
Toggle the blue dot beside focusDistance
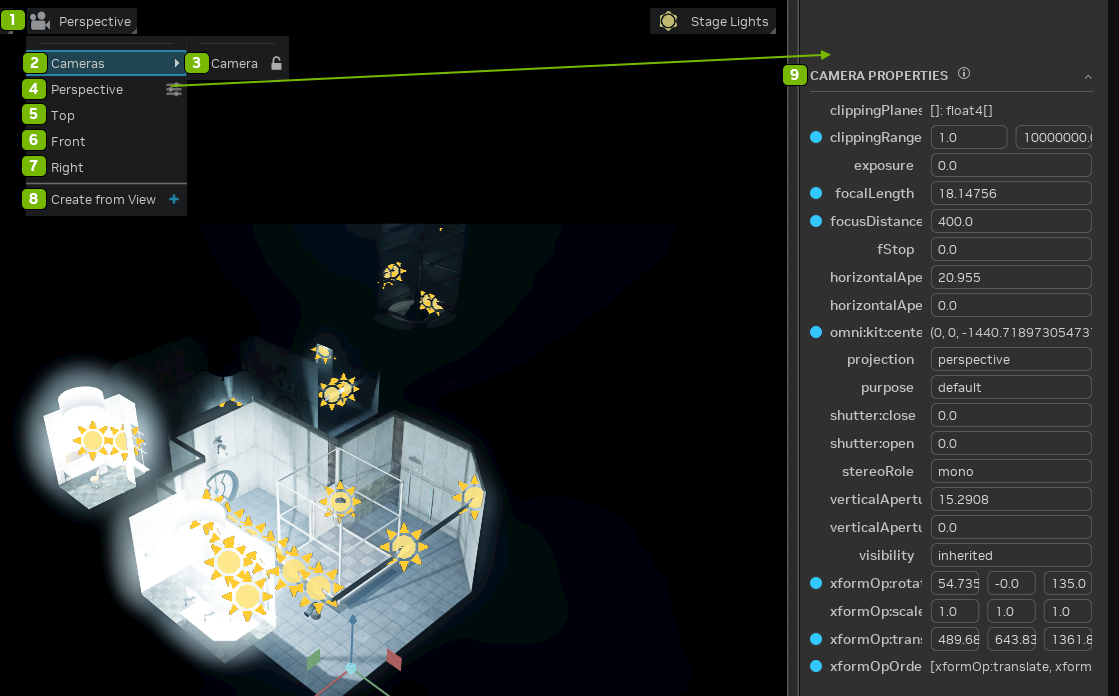click(x=816, y=221)
